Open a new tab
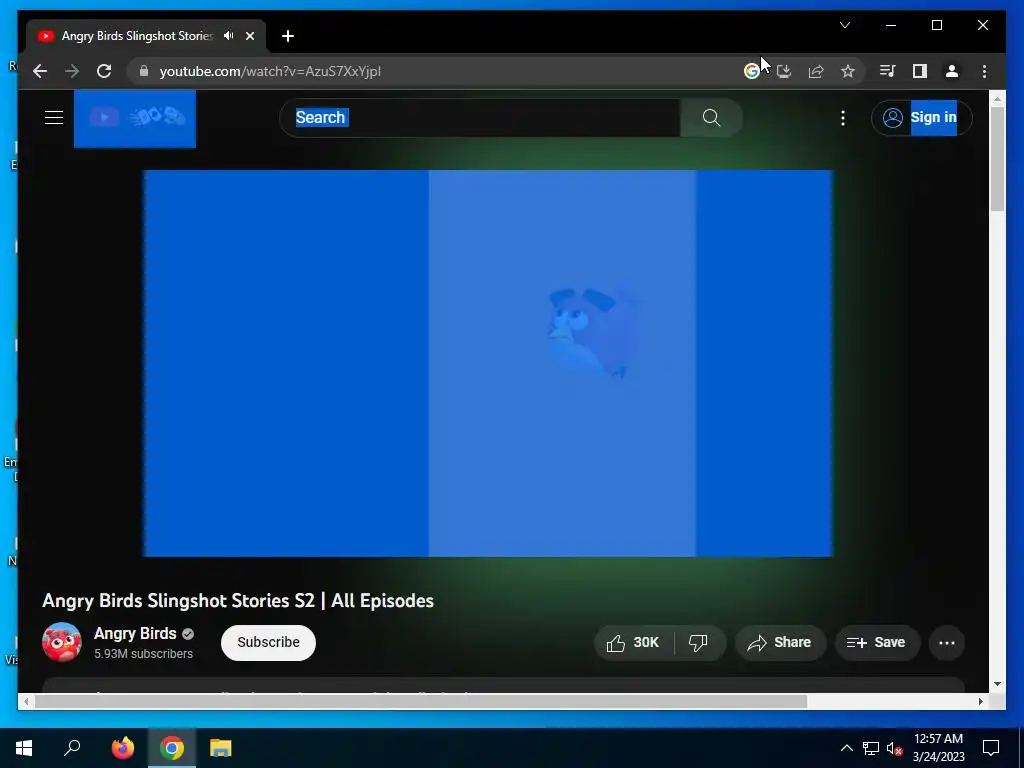This screenshot has height=768, width=1024. coord(287,36)
